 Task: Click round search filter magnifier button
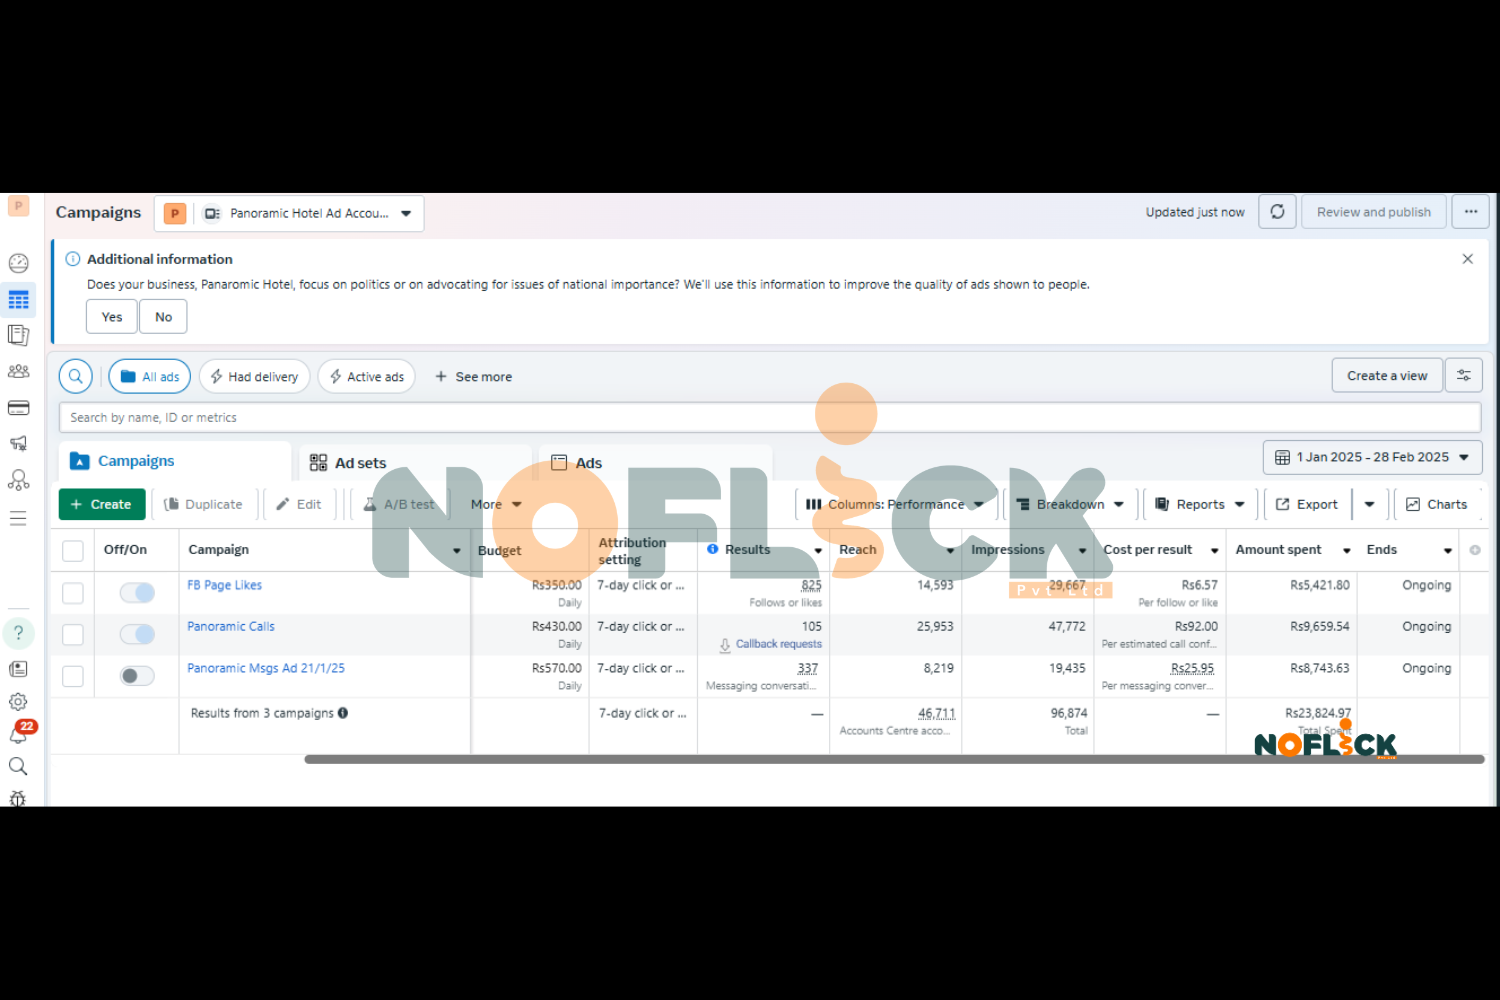pos(76,377)
